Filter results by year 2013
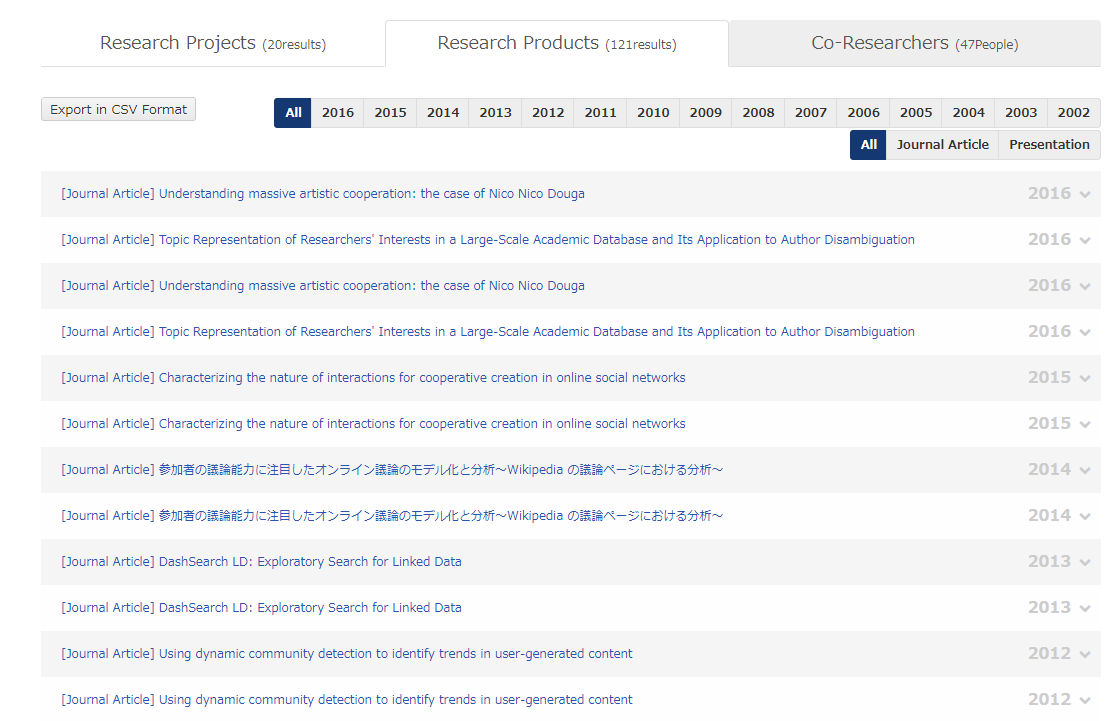This screenshot has width=1120, height=721. coord(495,113)
